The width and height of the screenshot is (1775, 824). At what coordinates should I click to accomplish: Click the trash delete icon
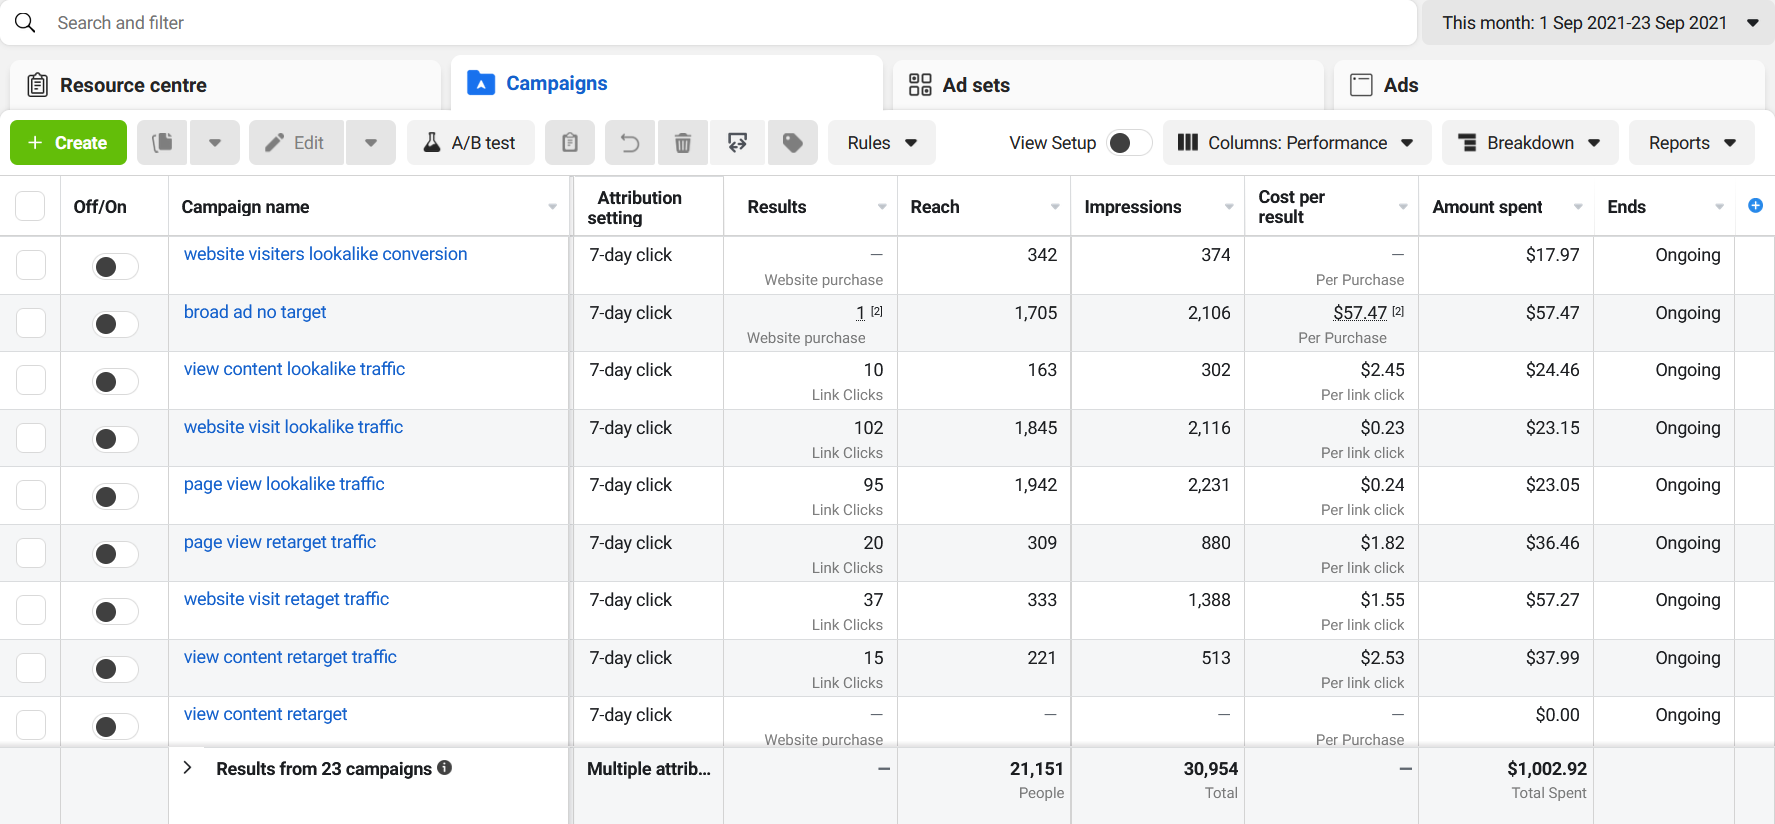tap(683, 143)
